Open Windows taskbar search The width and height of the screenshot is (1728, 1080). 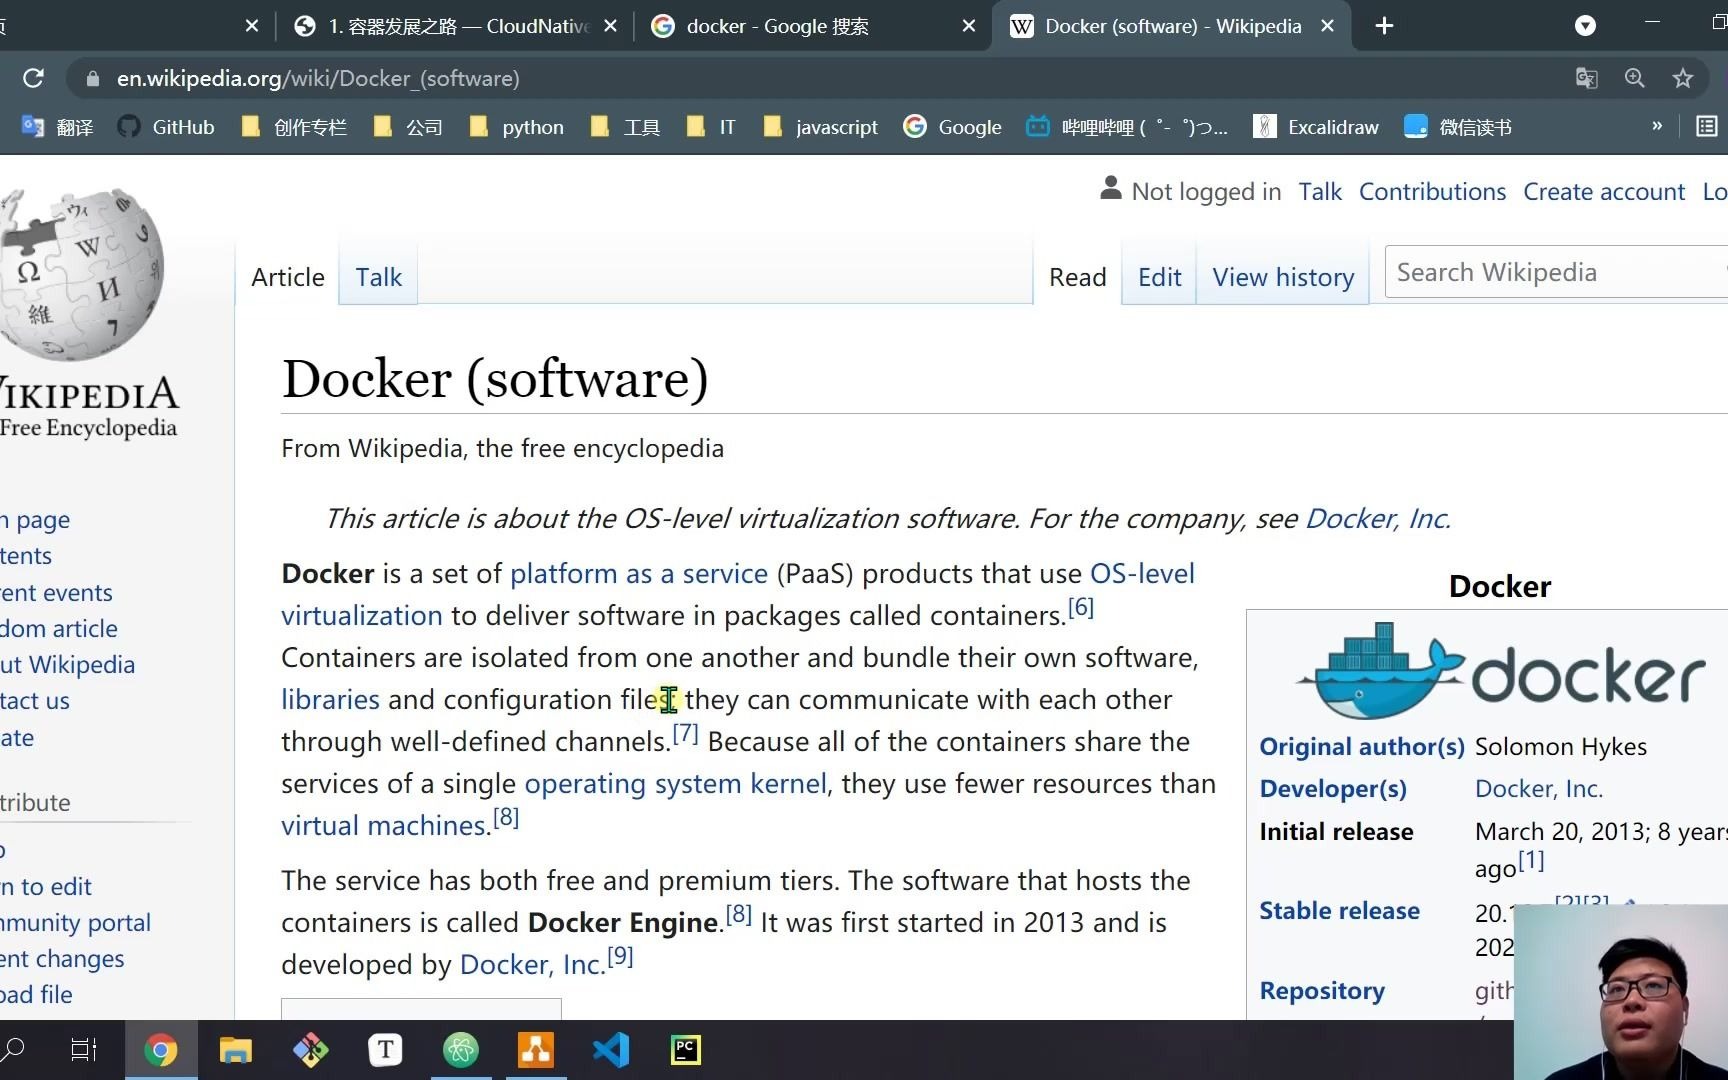(14, 1050)
